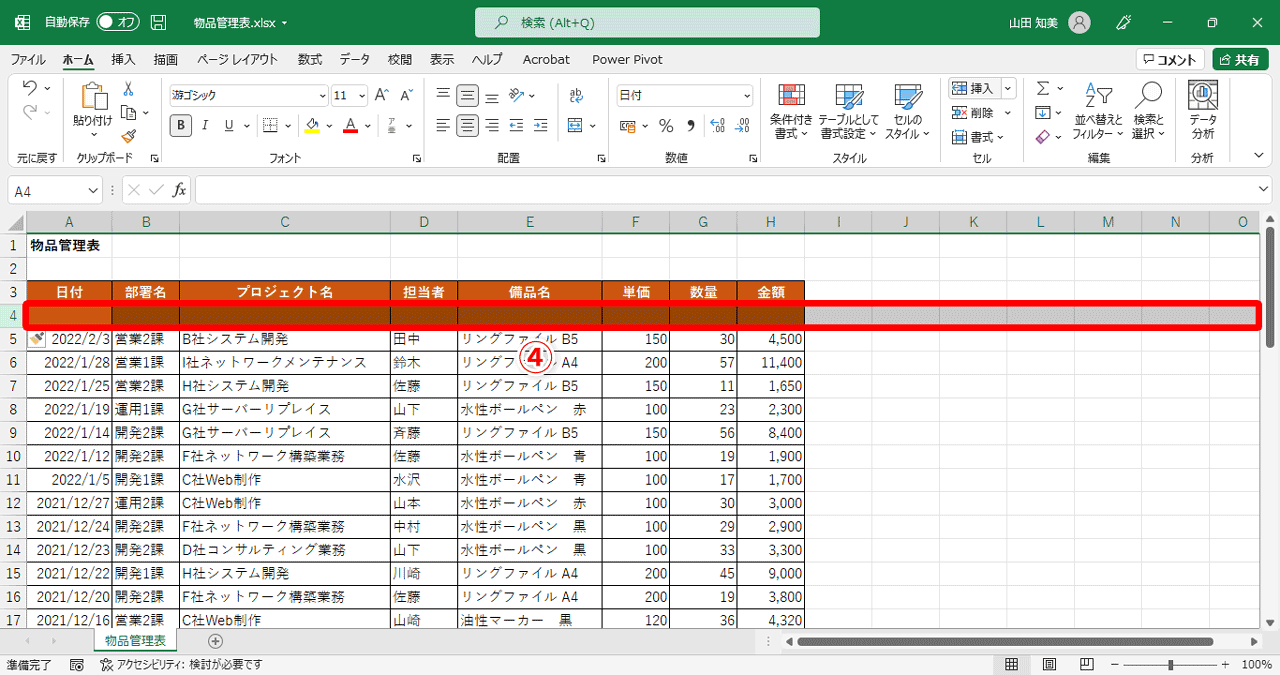The width and height of the screenshot is (1280, 675).
Task: Open the font name dropdown
Action: pos(321,95)
